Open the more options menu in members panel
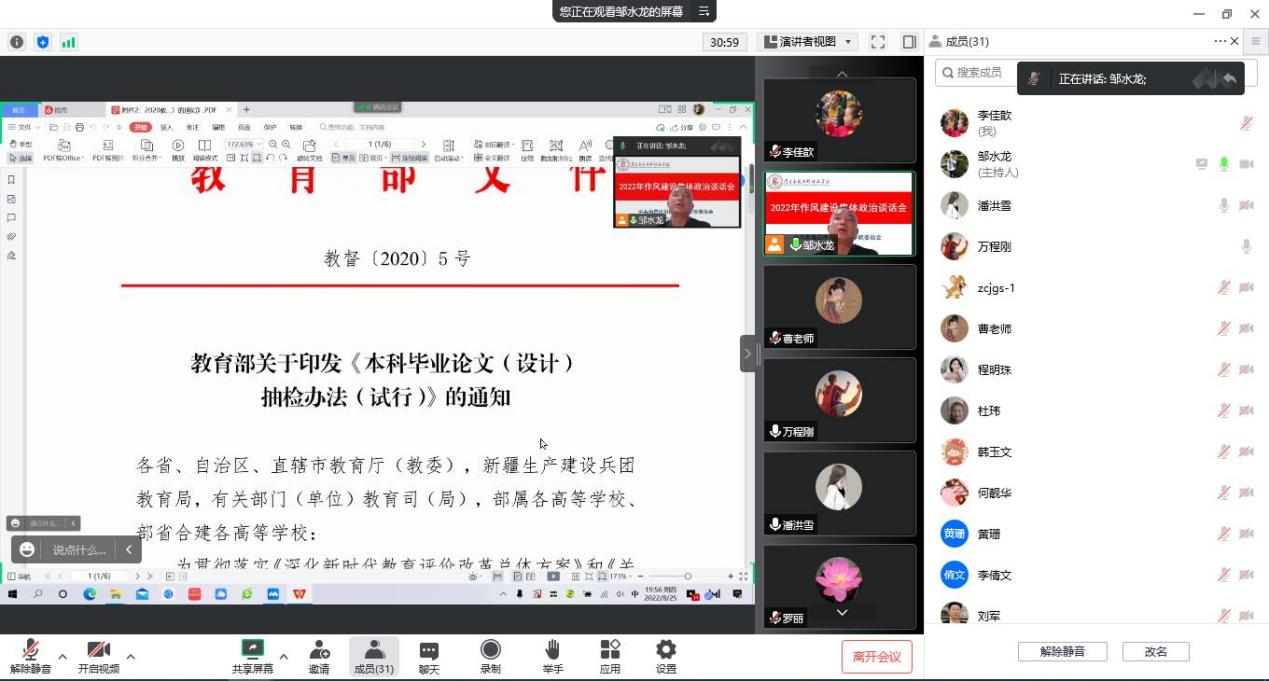This screenshot has width=1269, height=681. [x=1220, y=41]
